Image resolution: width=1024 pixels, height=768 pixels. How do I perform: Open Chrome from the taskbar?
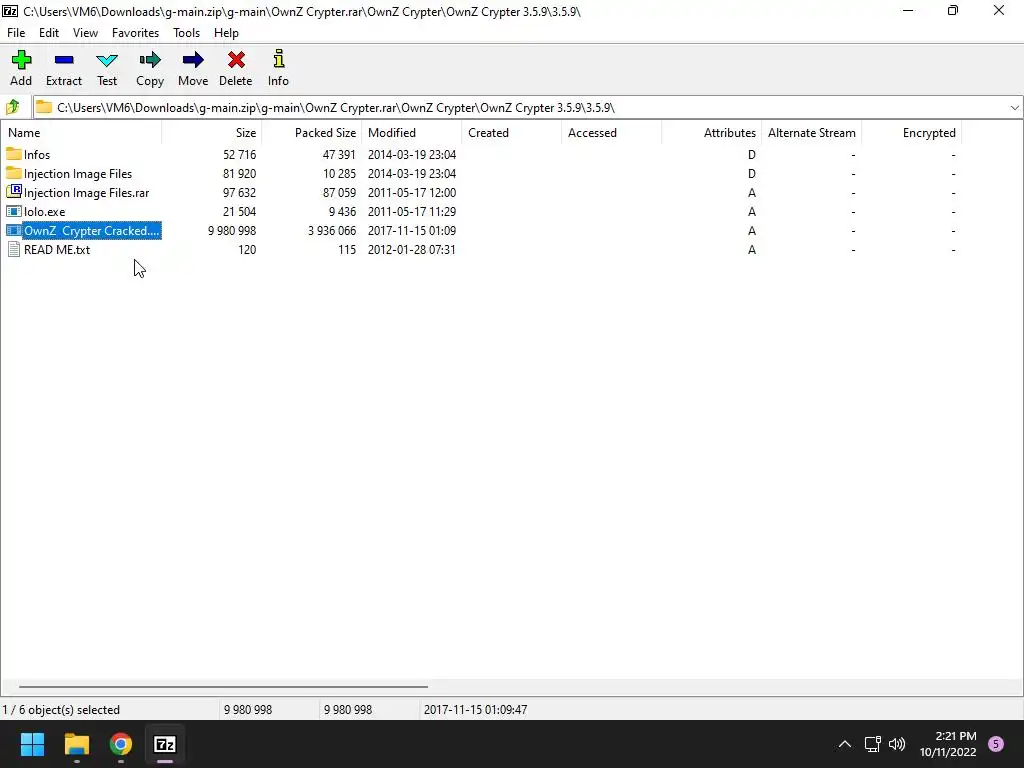coord(121,744)
